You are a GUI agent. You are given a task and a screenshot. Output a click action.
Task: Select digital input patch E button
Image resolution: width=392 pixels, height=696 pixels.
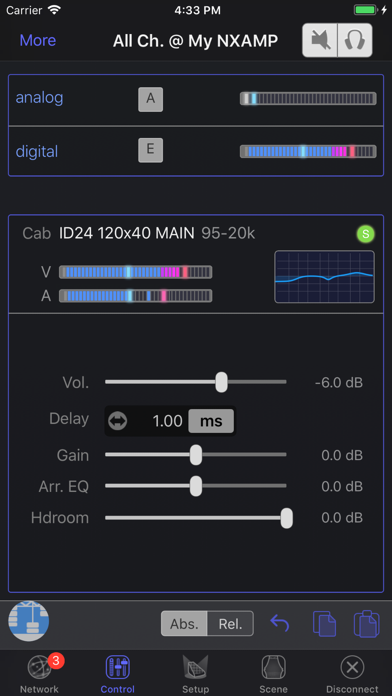(x=150, y=150)
